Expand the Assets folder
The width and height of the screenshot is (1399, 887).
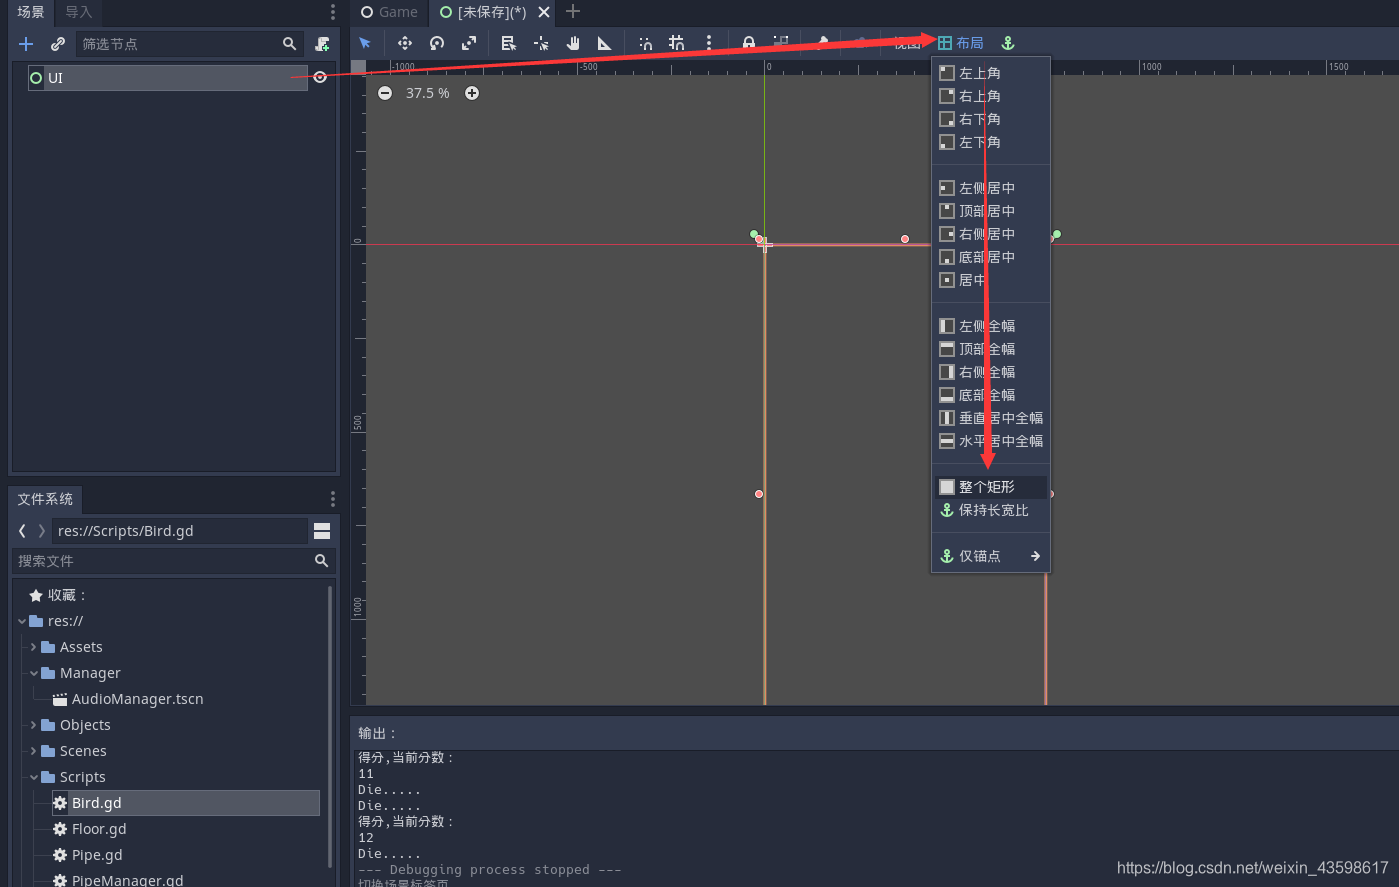[34, 647]
